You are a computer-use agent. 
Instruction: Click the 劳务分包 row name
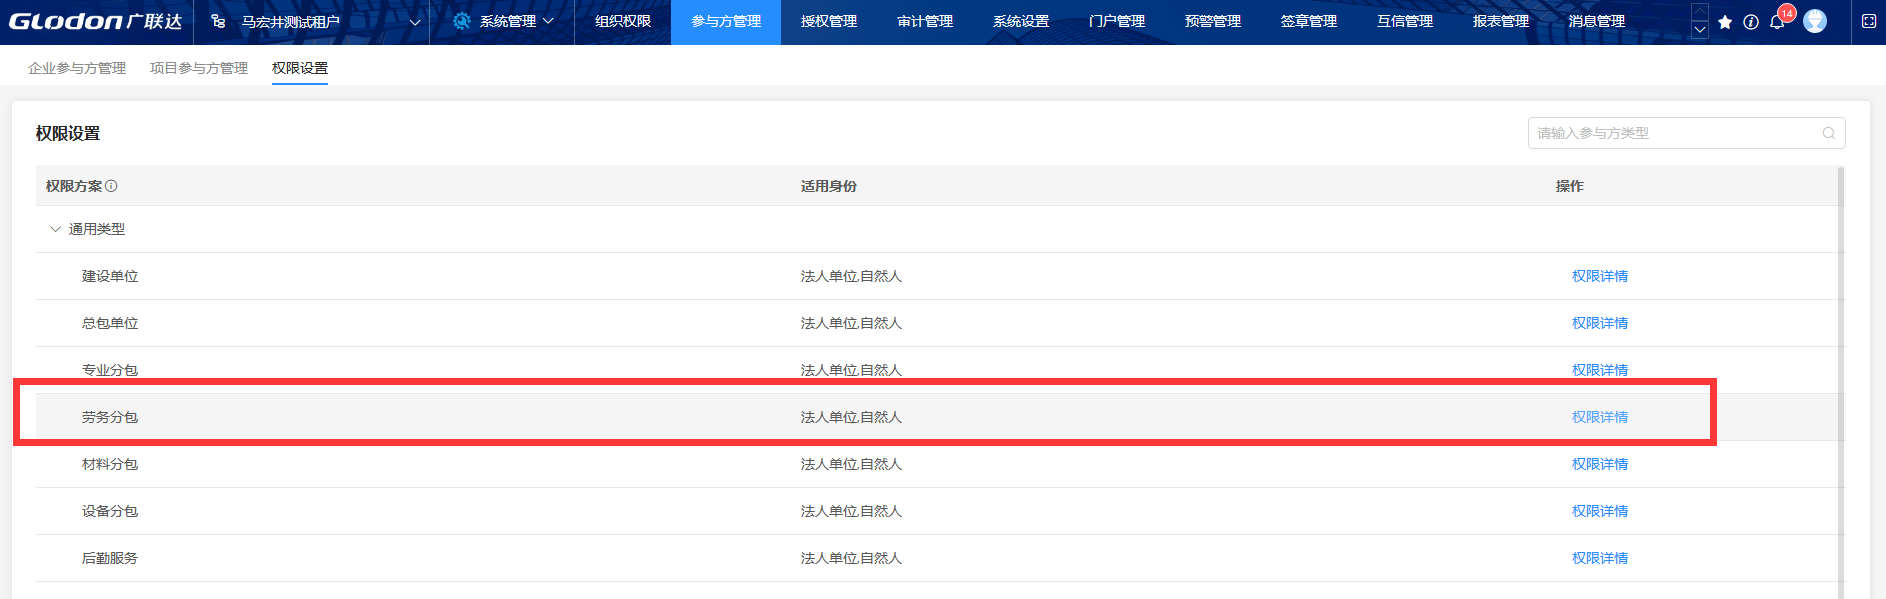tap(110, 417)
